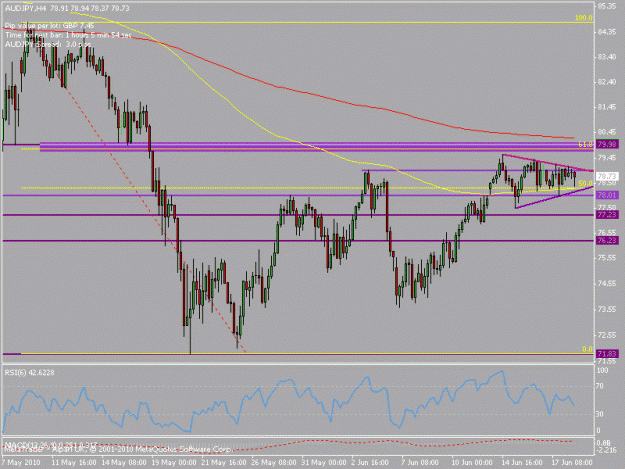Click the MACD scale value -2.216
The width and height of the screenshot is (625, 469).
pos(607,450)
